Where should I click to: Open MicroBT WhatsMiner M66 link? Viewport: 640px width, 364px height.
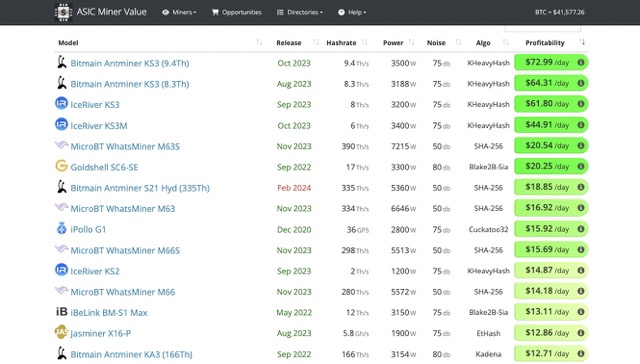click(x=122, y=292)
